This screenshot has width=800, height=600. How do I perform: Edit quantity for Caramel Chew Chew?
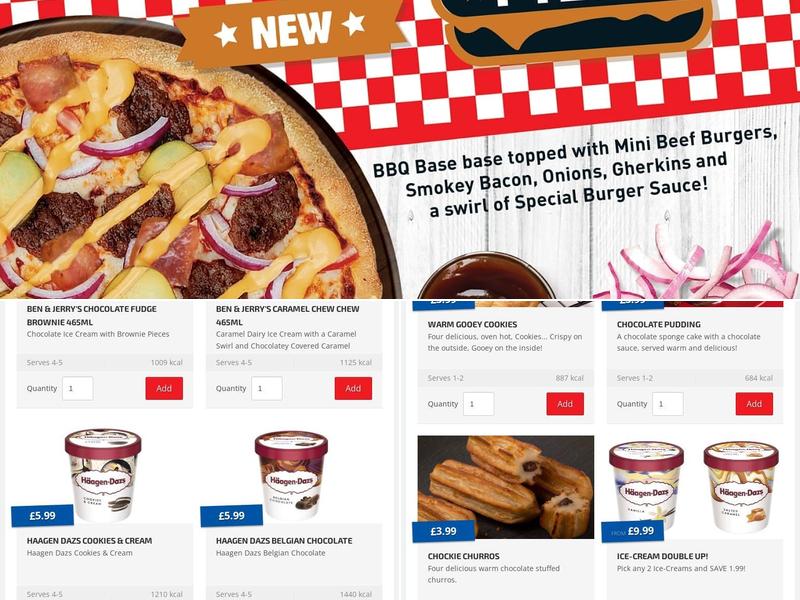267,388
